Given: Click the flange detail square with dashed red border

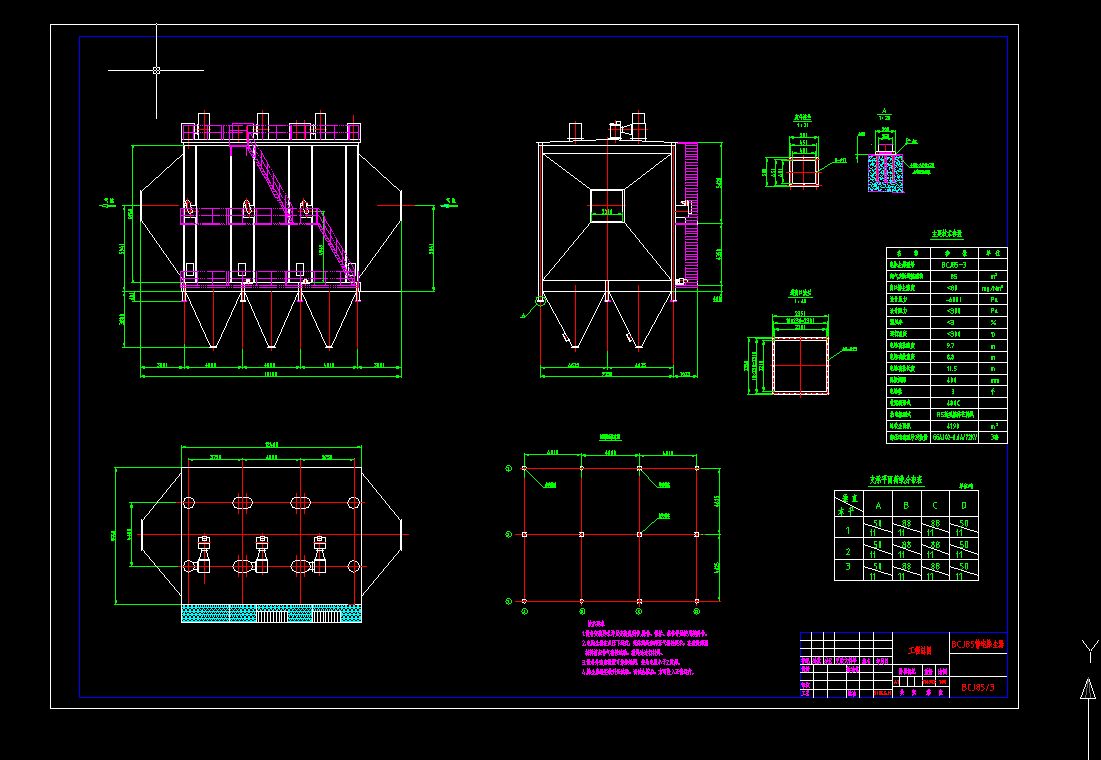Looking at the screenshot, I should pos(800,365).
